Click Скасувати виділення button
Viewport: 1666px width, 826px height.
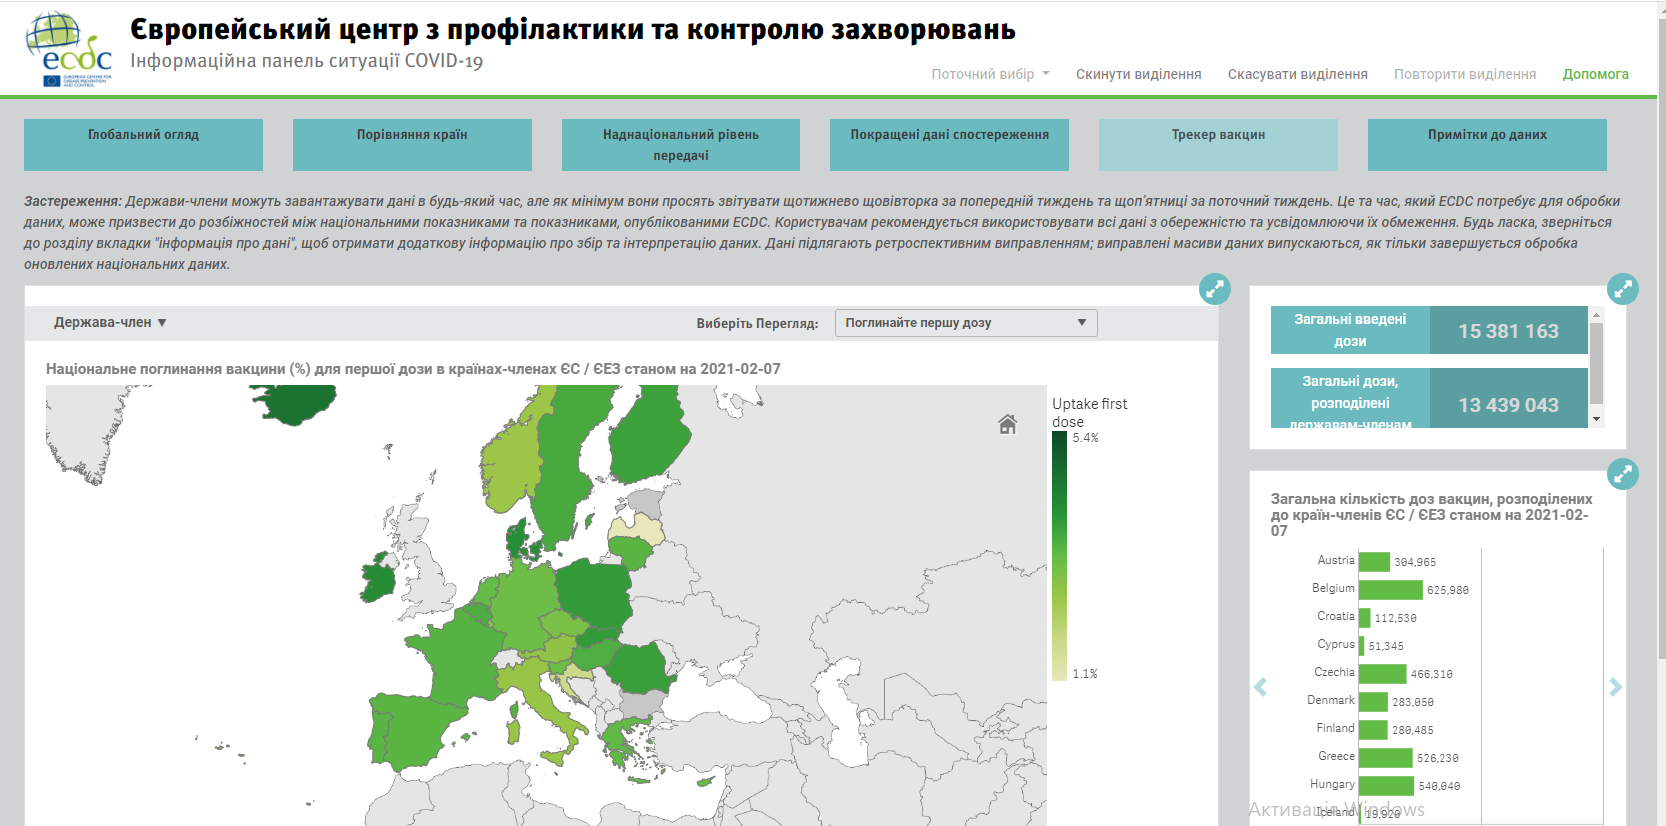[1297, 74]
